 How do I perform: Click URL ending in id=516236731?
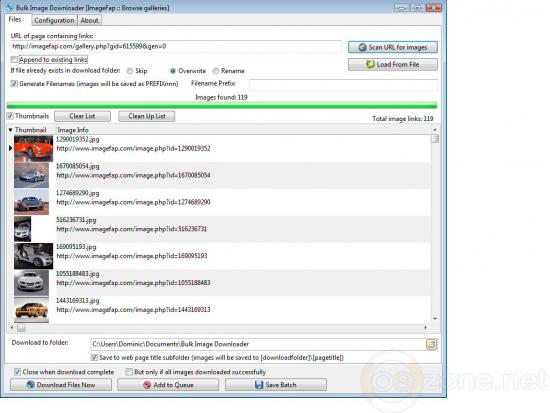tap(132, 229)
